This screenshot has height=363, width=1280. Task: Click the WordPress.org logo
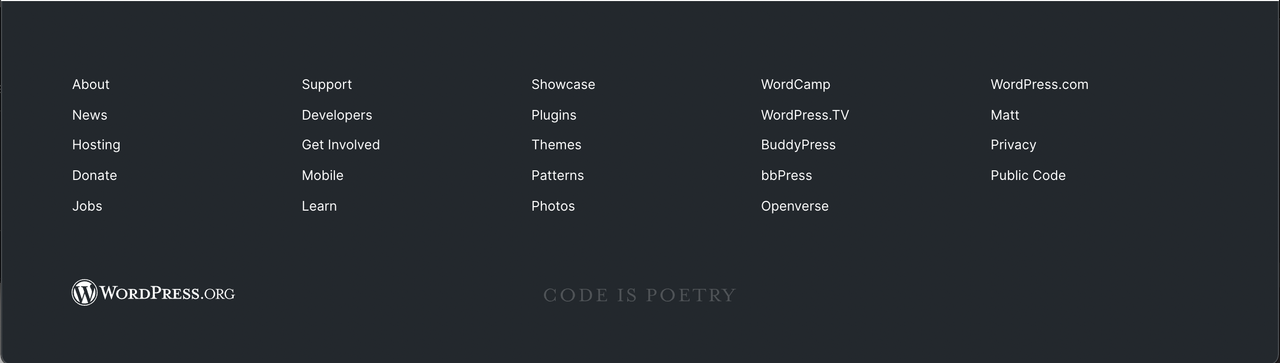point(153,293)
